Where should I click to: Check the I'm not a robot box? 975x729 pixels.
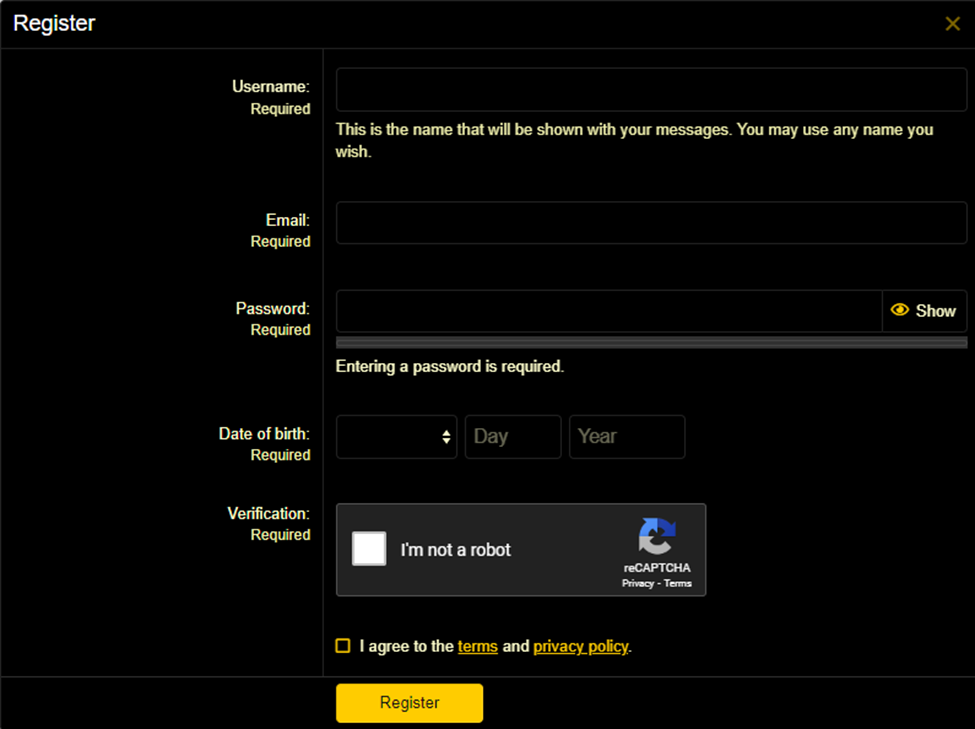[369, 549]
